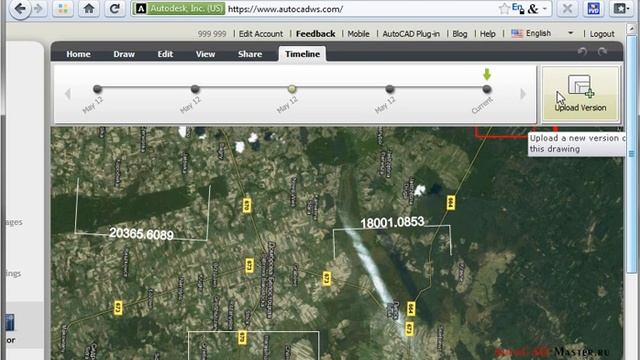Bookmark the page with the star icon

click(x=504, y=9)
